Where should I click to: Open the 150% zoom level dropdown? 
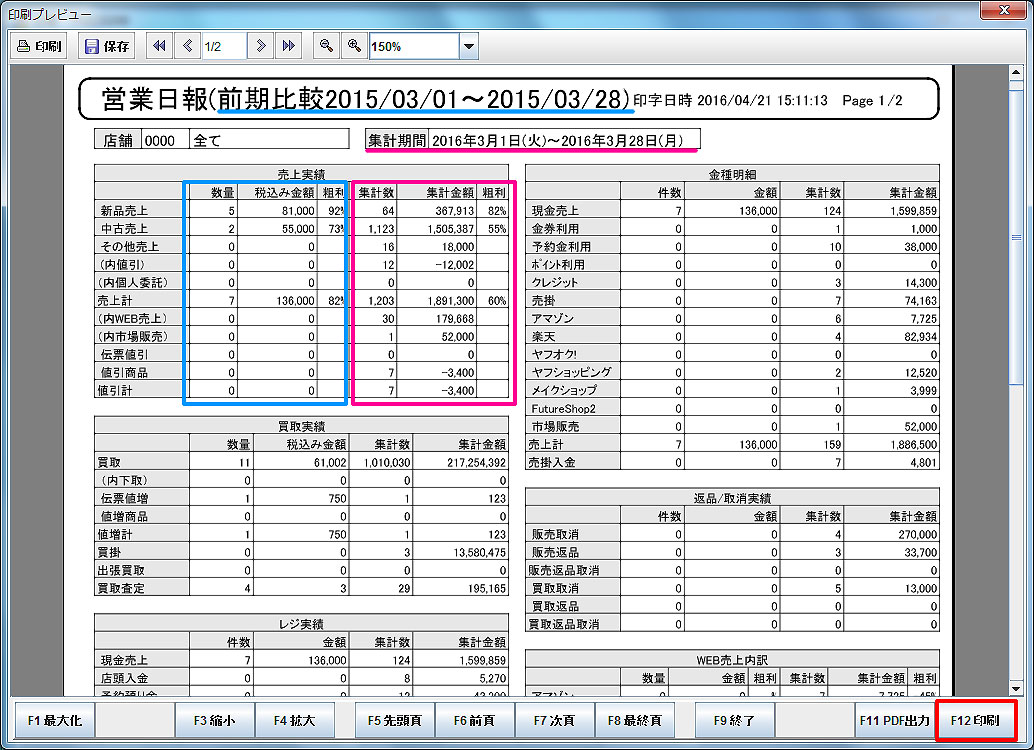(x=467, y=45)
